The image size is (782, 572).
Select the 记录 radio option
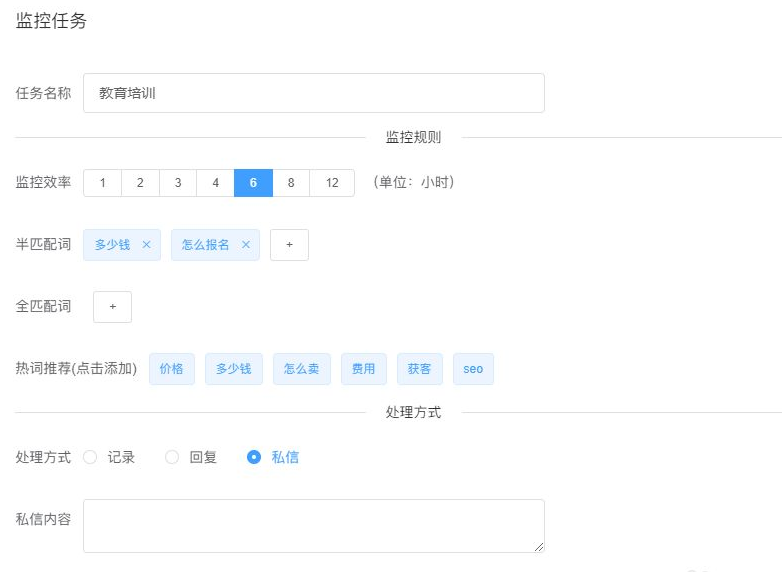90,457
